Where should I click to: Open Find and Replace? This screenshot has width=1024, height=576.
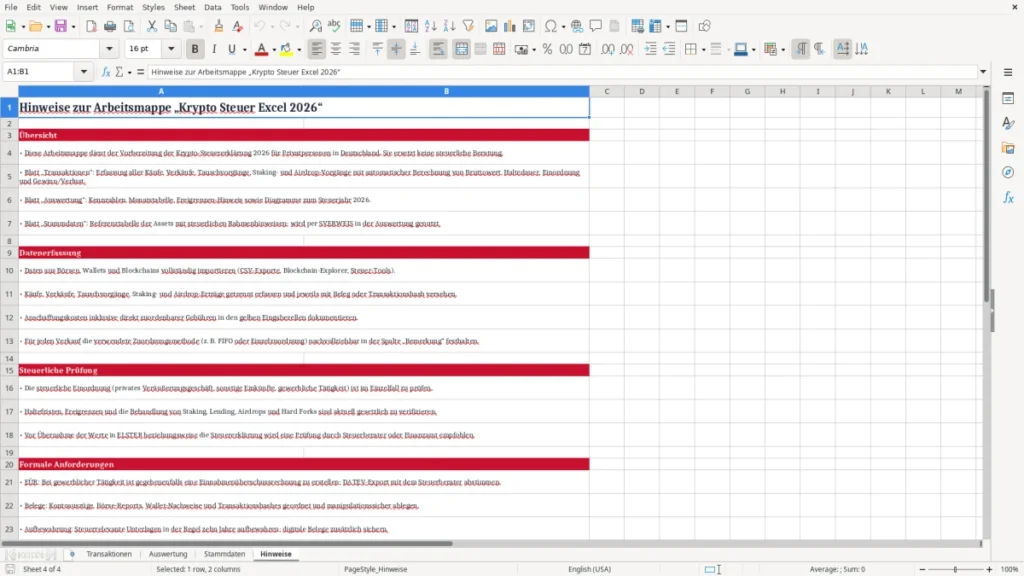point(315,26)
